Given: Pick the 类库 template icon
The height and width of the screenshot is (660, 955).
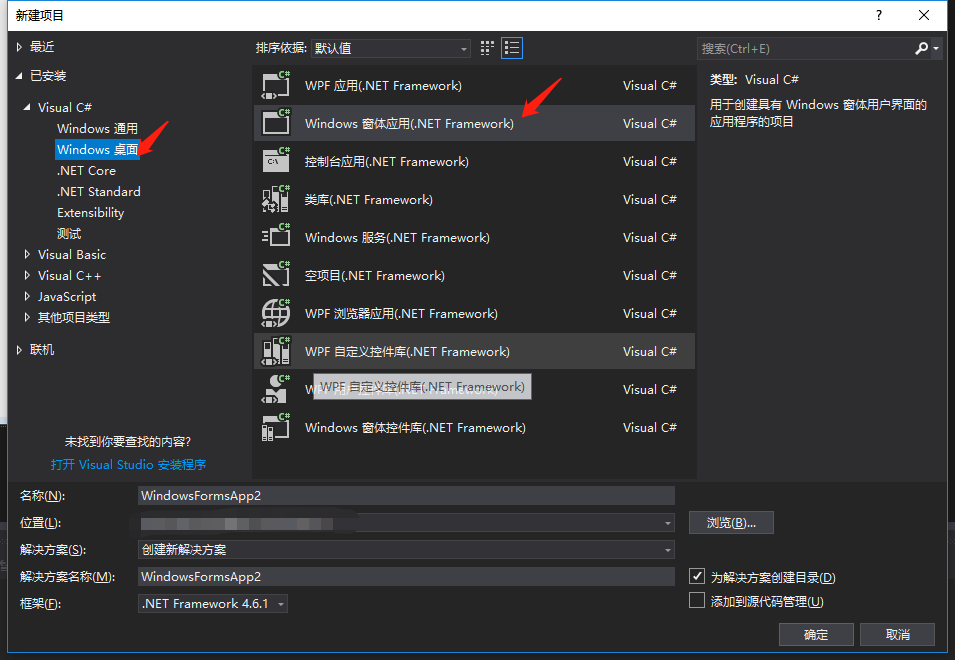Looking at the screenshot, I should click(276, 199).
